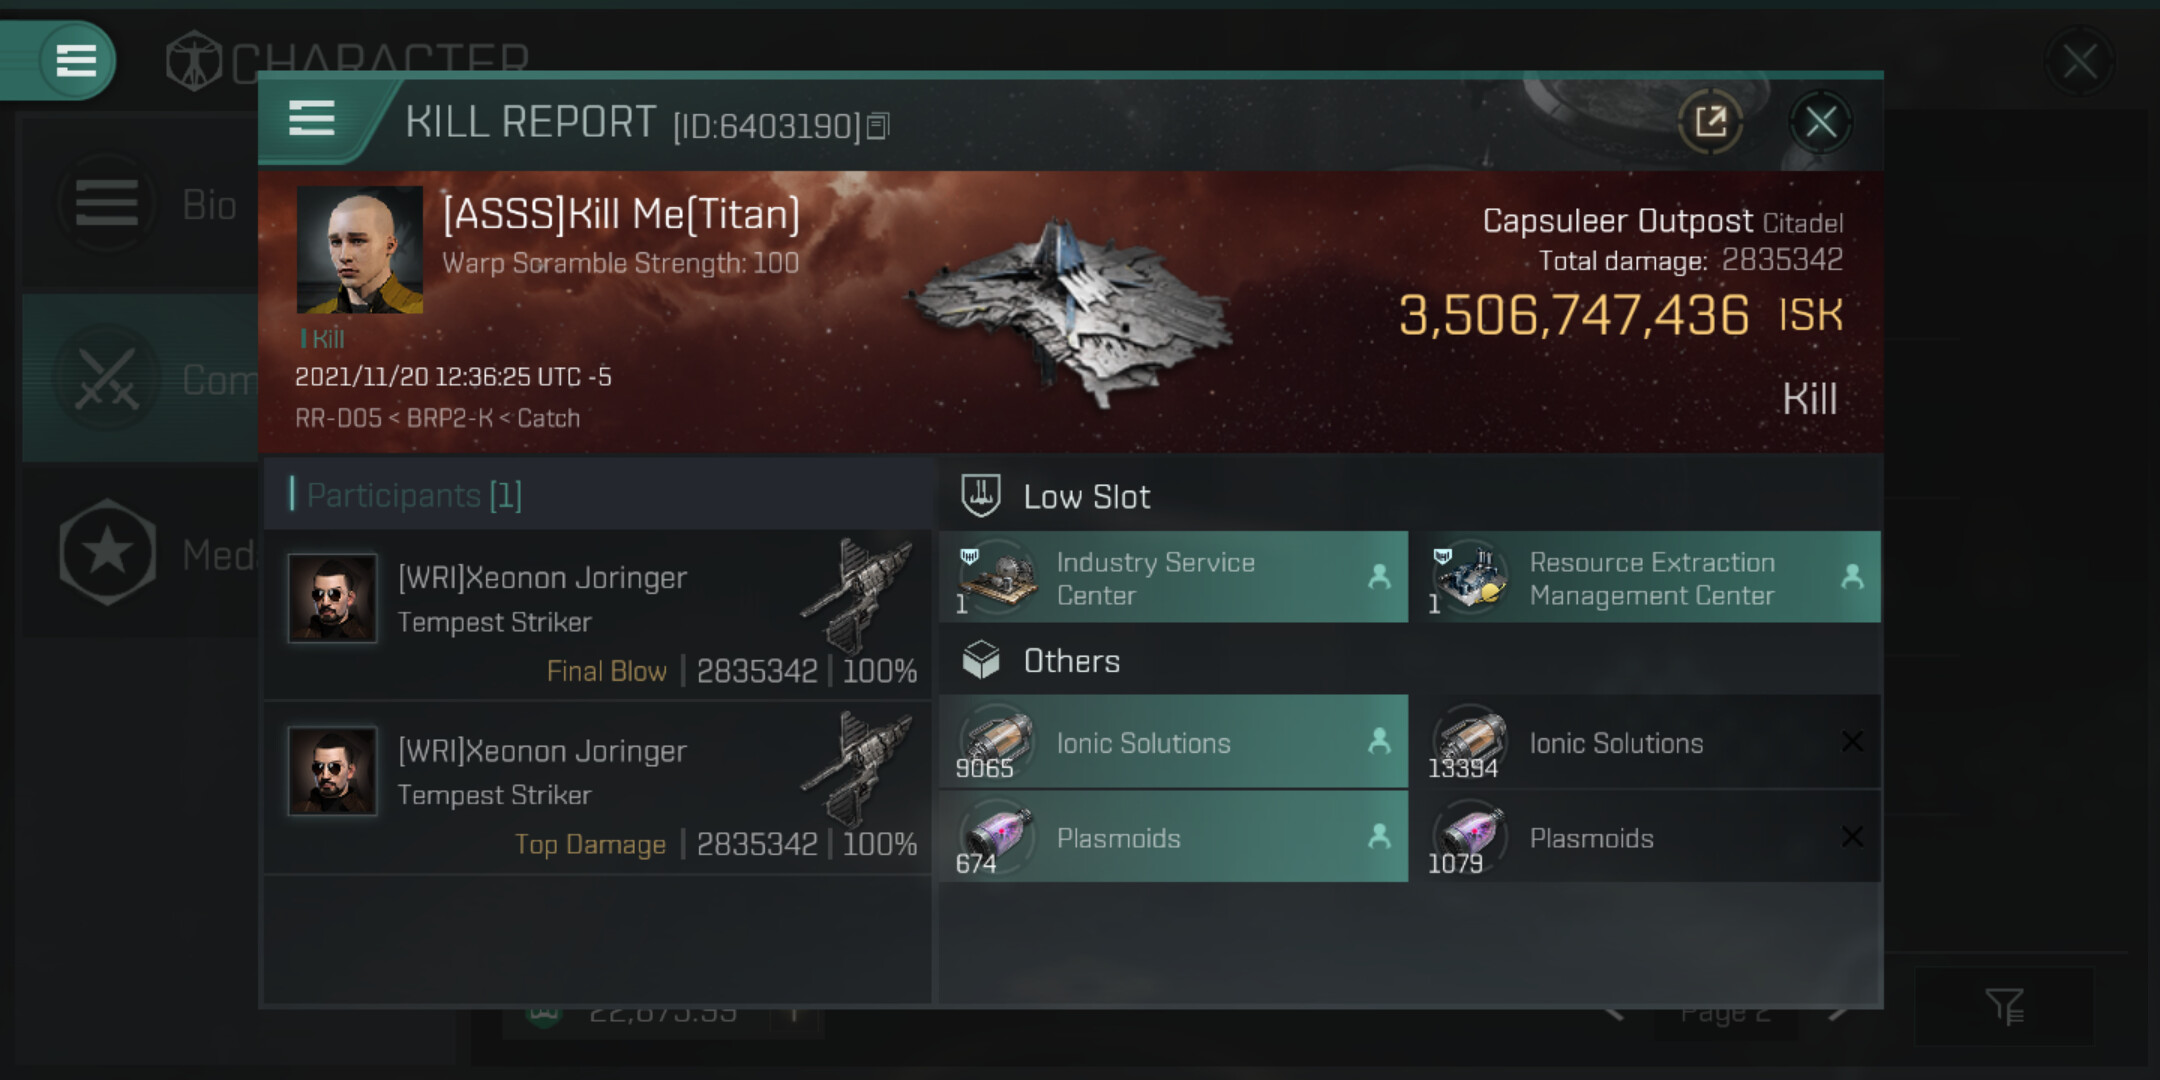Close the Kill Report window
Screen dimensions: 2160x1080
[x=1820, y=122]
